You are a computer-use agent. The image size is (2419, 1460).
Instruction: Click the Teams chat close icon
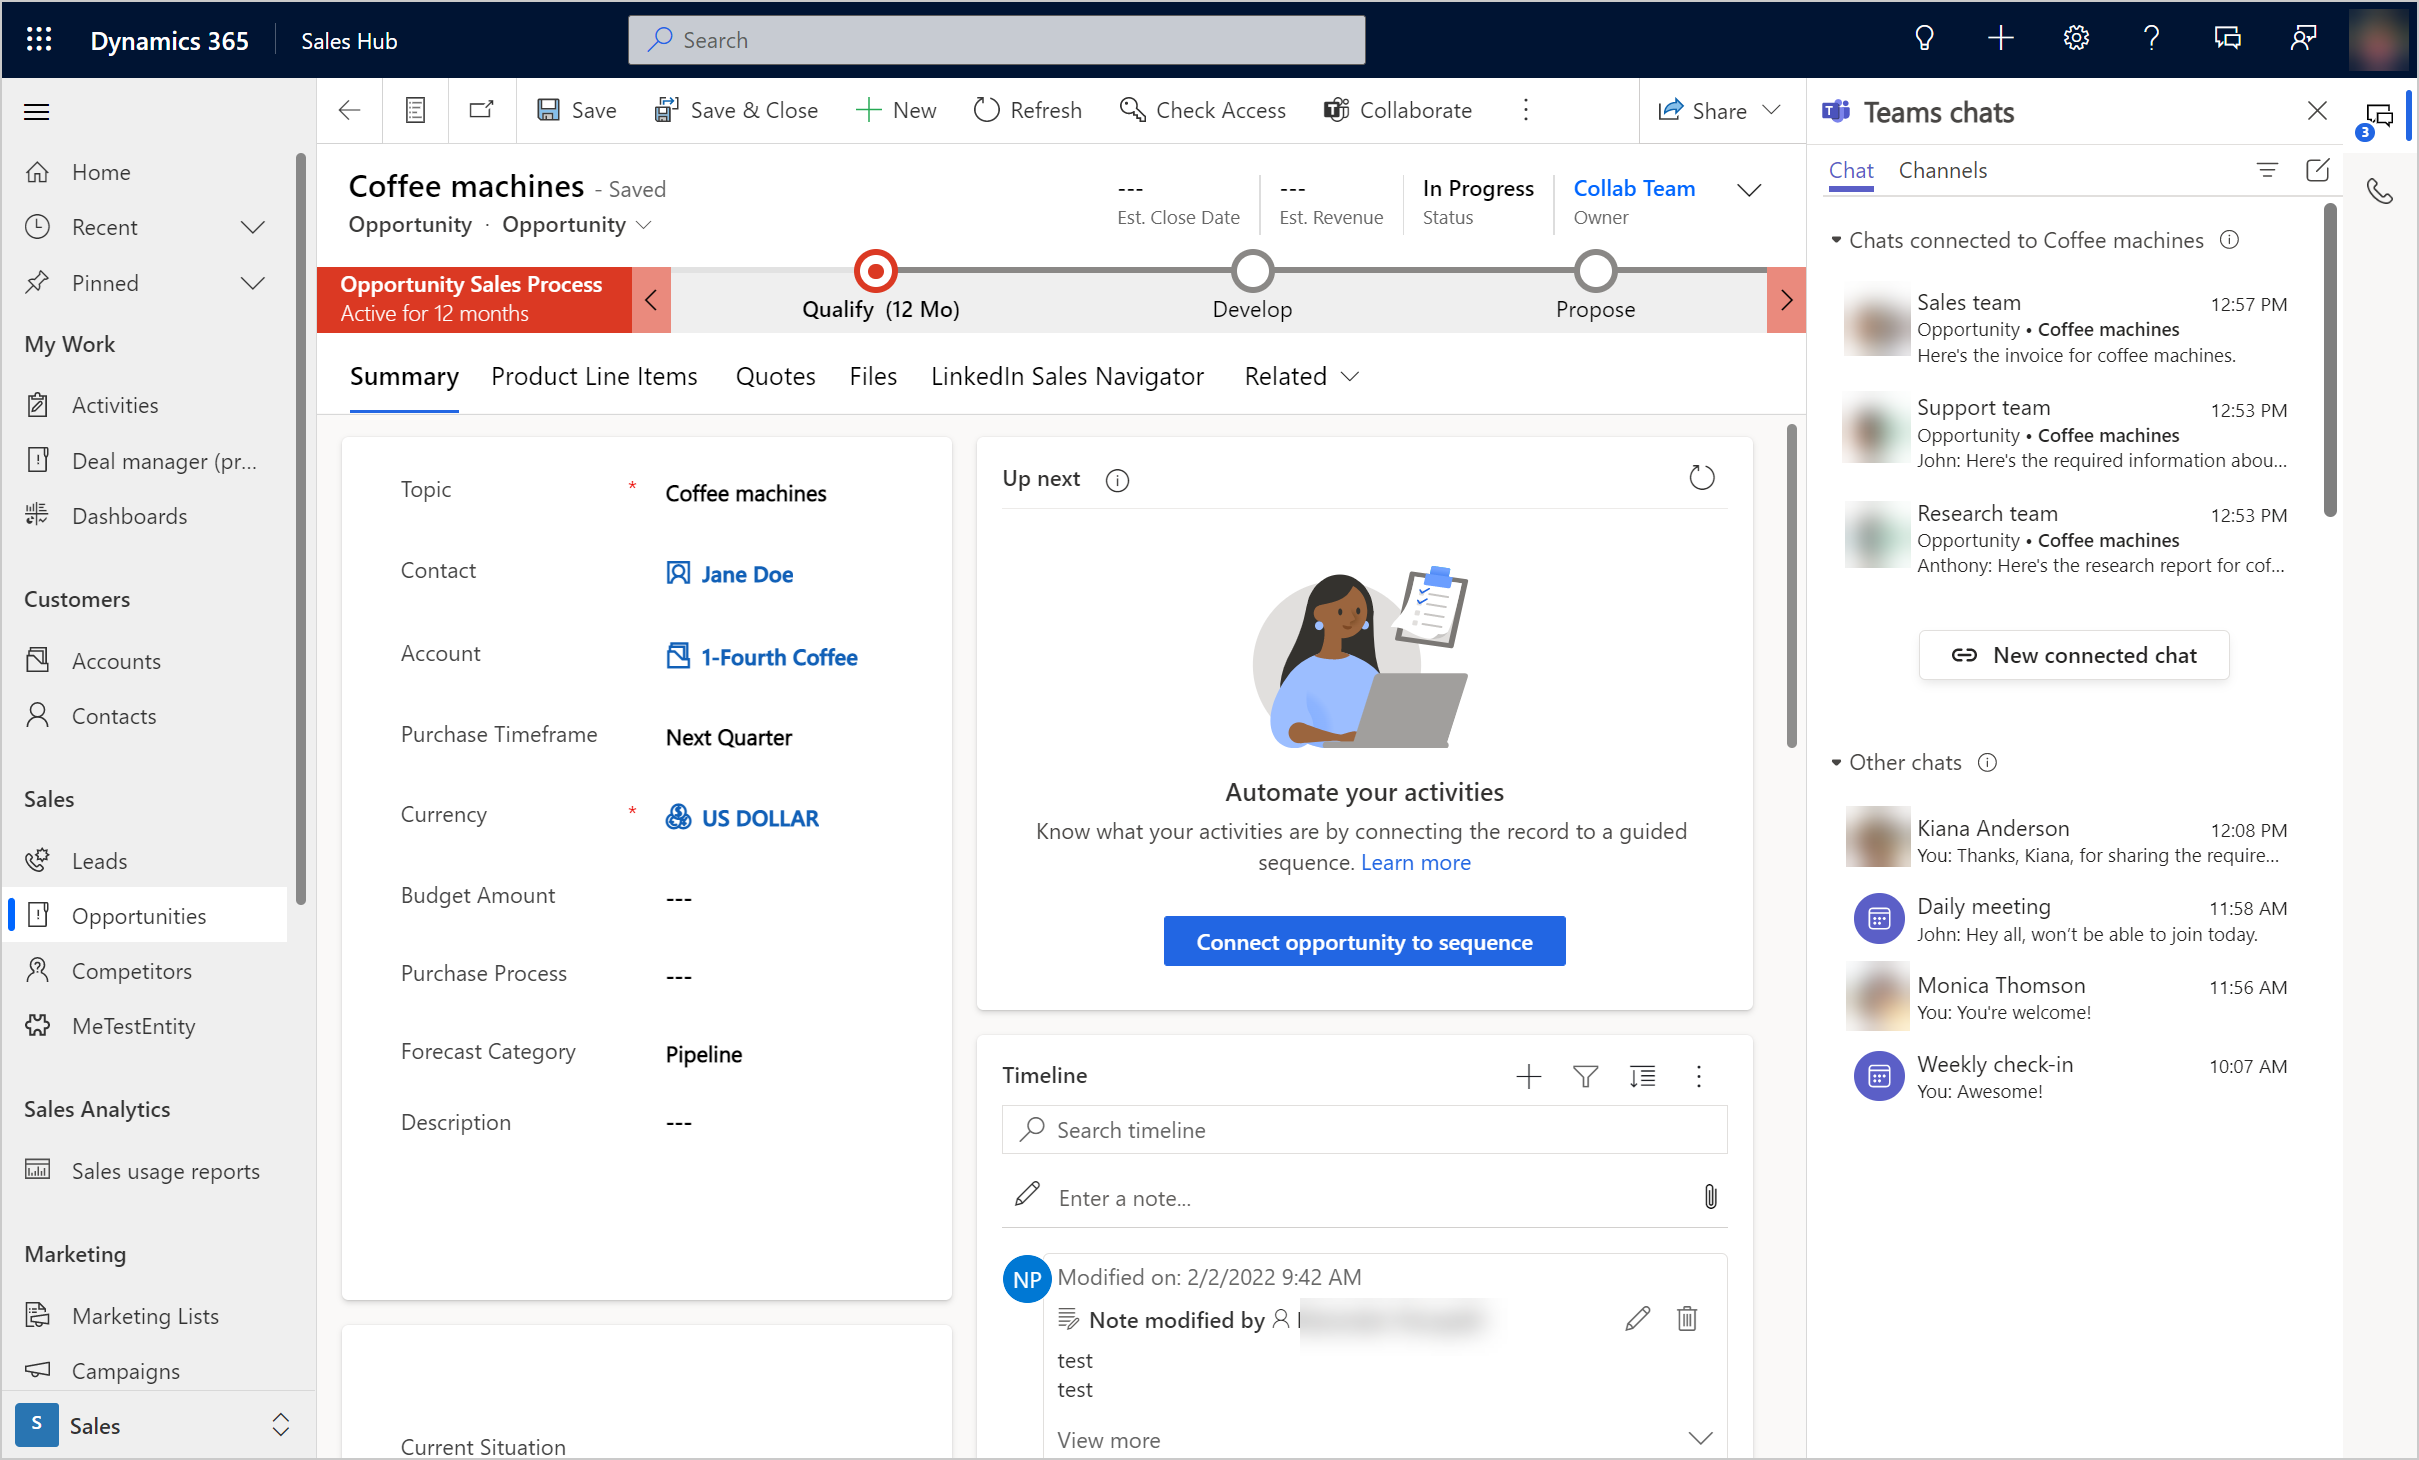point(2317,111)
